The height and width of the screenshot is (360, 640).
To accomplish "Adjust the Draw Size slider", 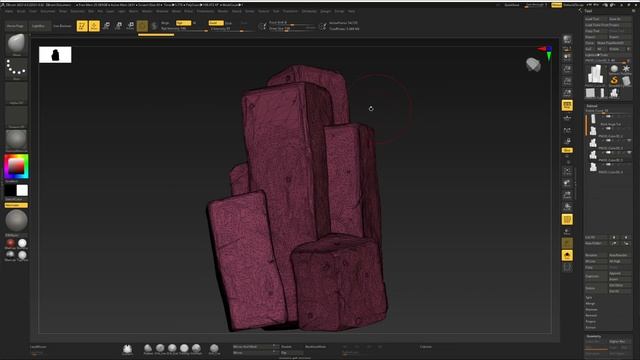I will (292, 29).
